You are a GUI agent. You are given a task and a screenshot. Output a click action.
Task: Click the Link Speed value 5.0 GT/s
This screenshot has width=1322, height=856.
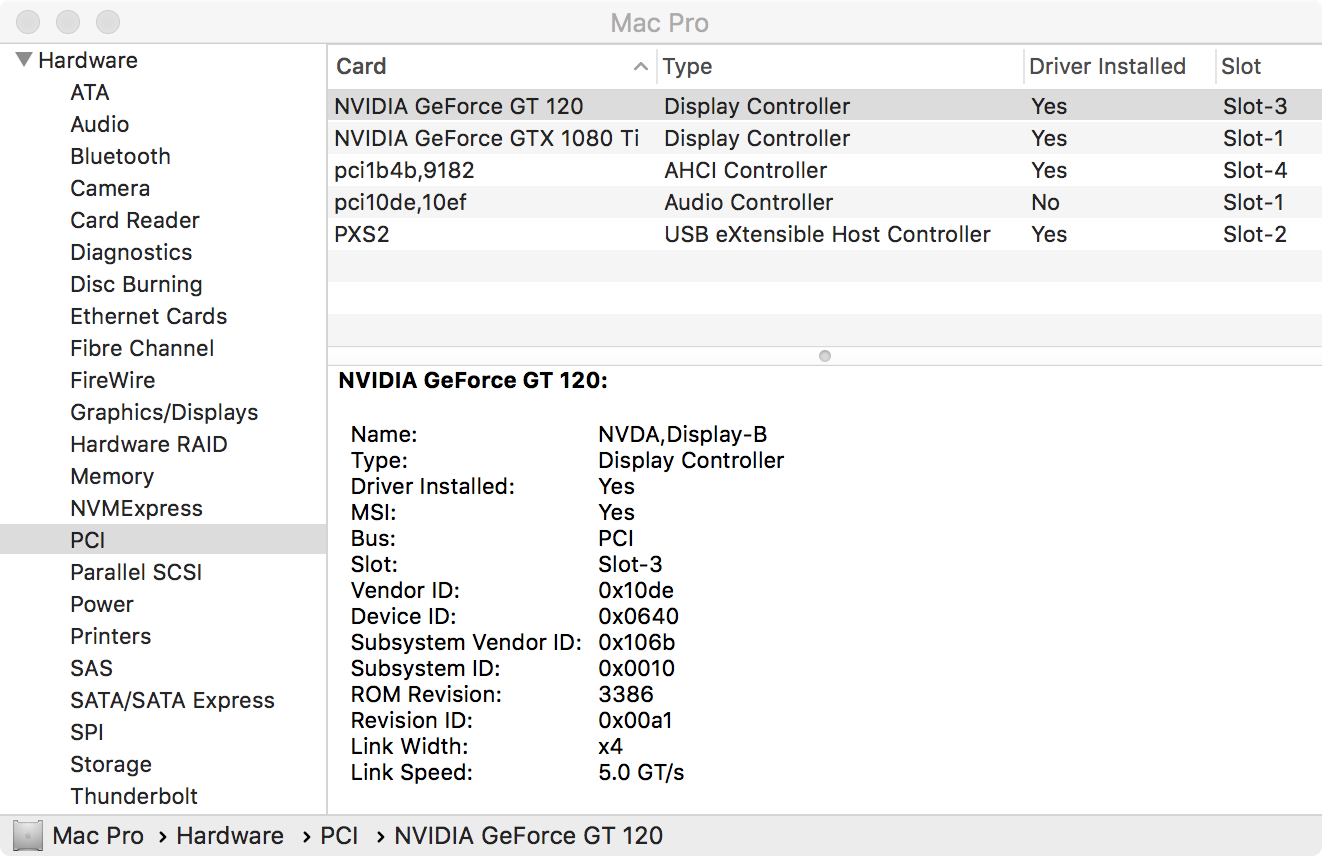pos(641,772)
